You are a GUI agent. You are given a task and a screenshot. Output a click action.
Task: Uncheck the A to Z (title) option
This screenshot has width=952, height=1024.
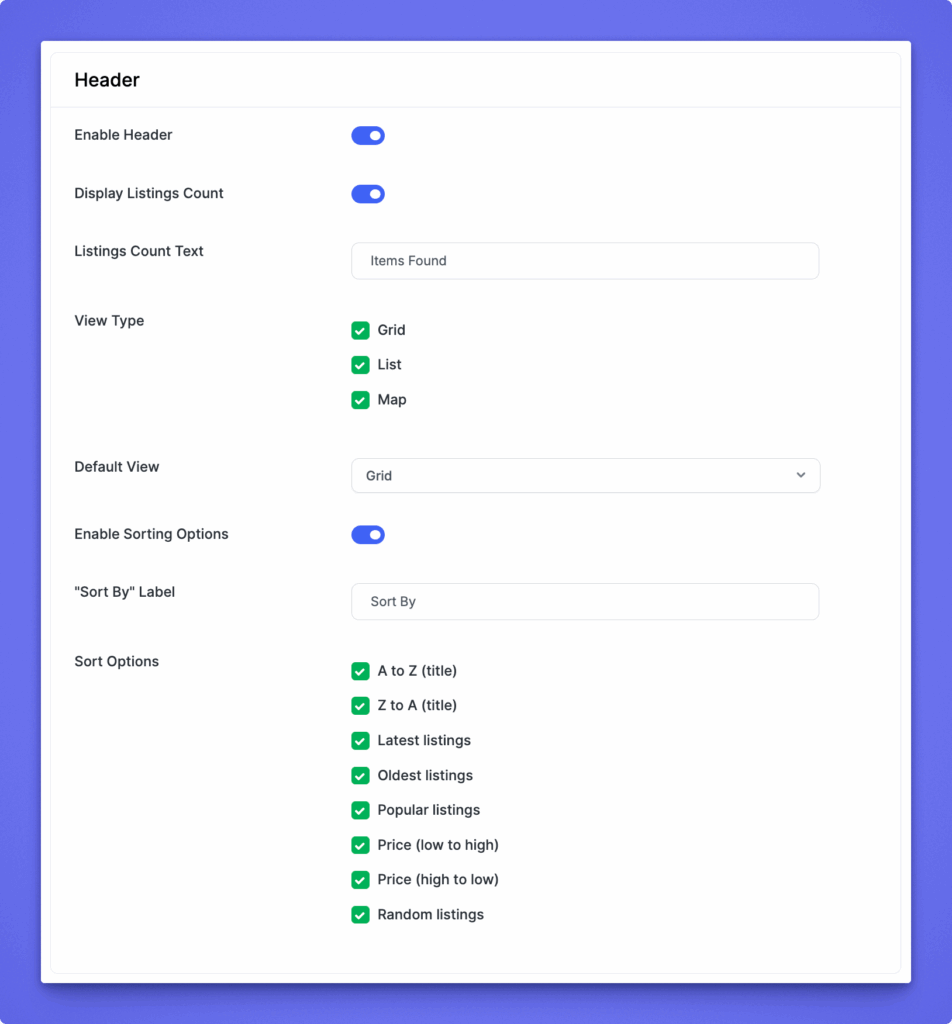coord(361,671)
